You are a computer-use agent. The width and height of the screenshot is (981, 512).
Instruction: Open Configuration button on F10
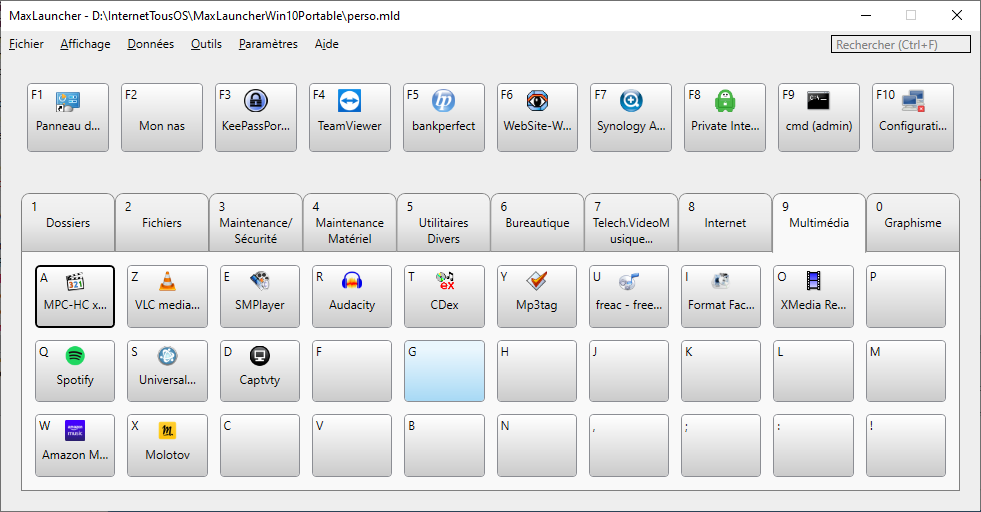pyautogui.click(x=913, y=117)
